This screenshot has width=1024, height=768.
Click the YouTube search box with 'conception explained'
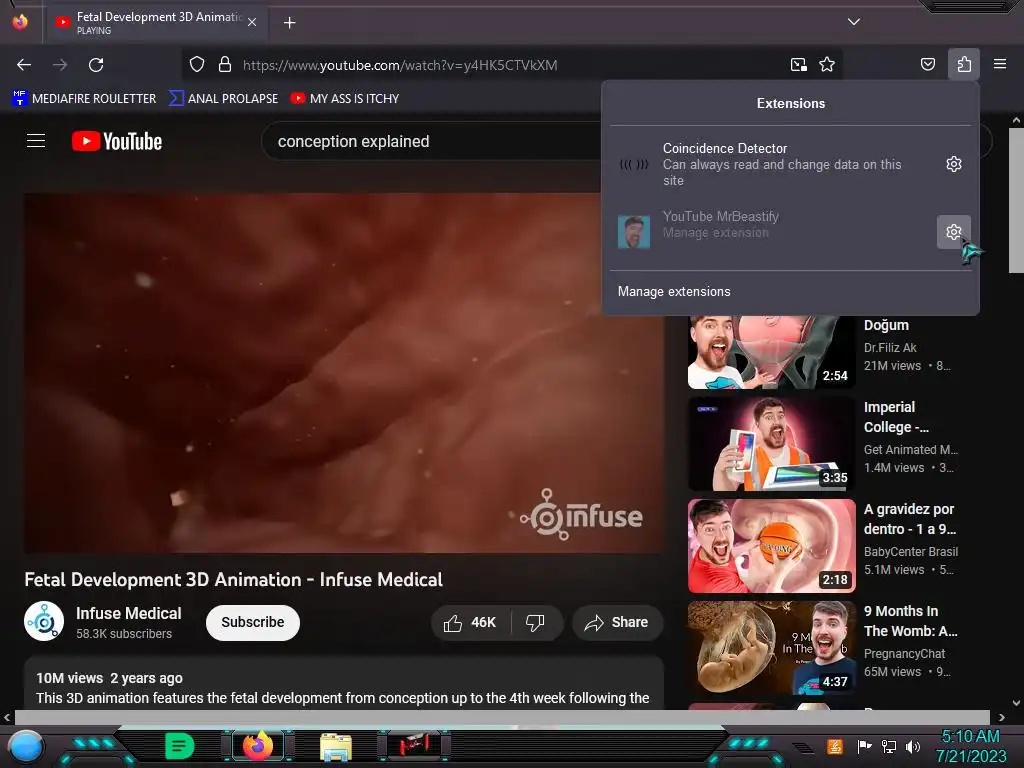[431, 141]
